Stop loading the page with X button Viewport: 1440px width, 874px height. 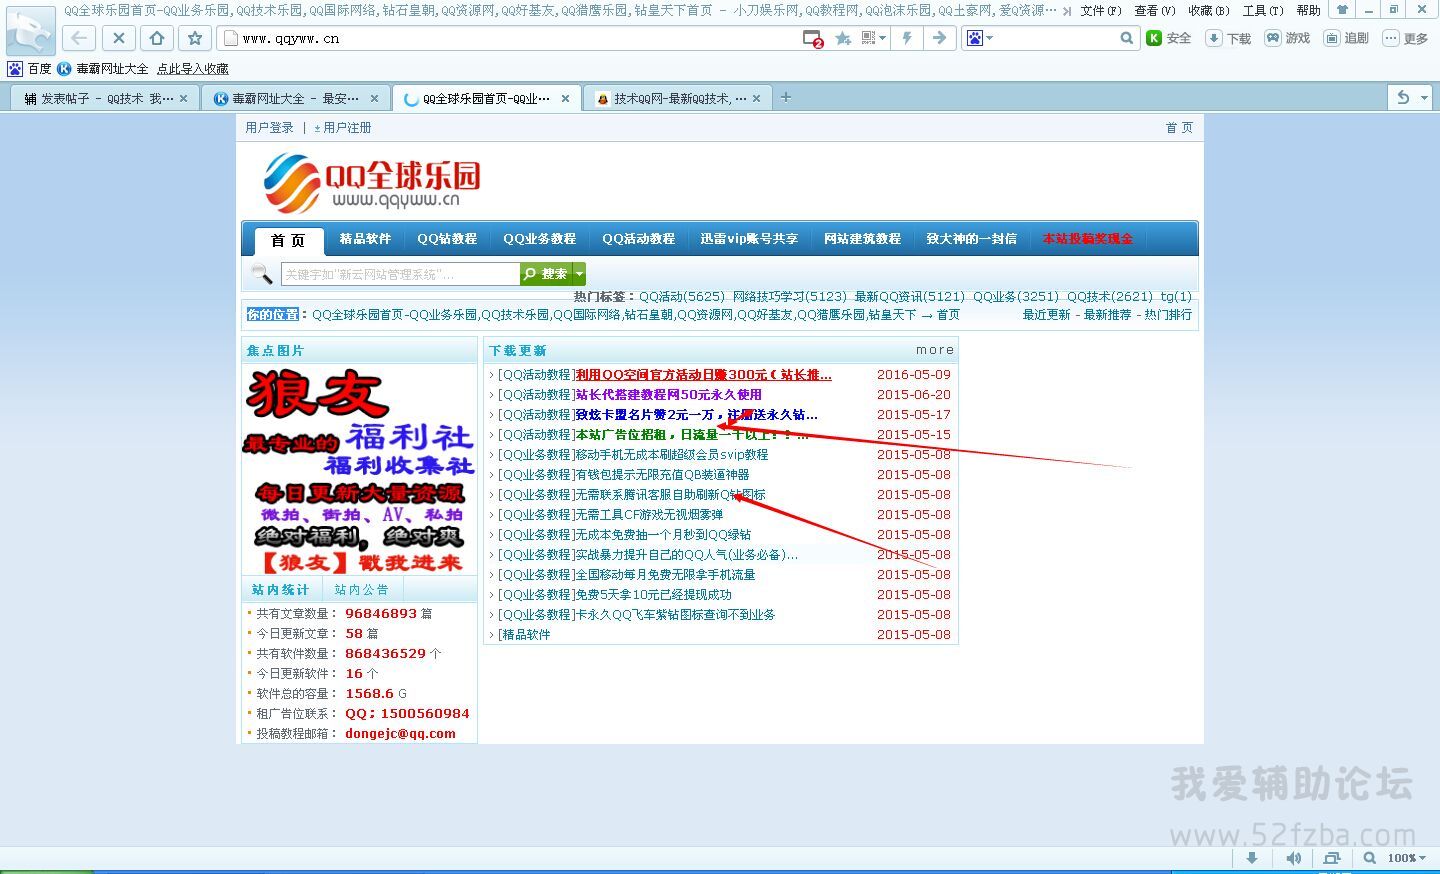pyautogui.click(x=118, y=39)
